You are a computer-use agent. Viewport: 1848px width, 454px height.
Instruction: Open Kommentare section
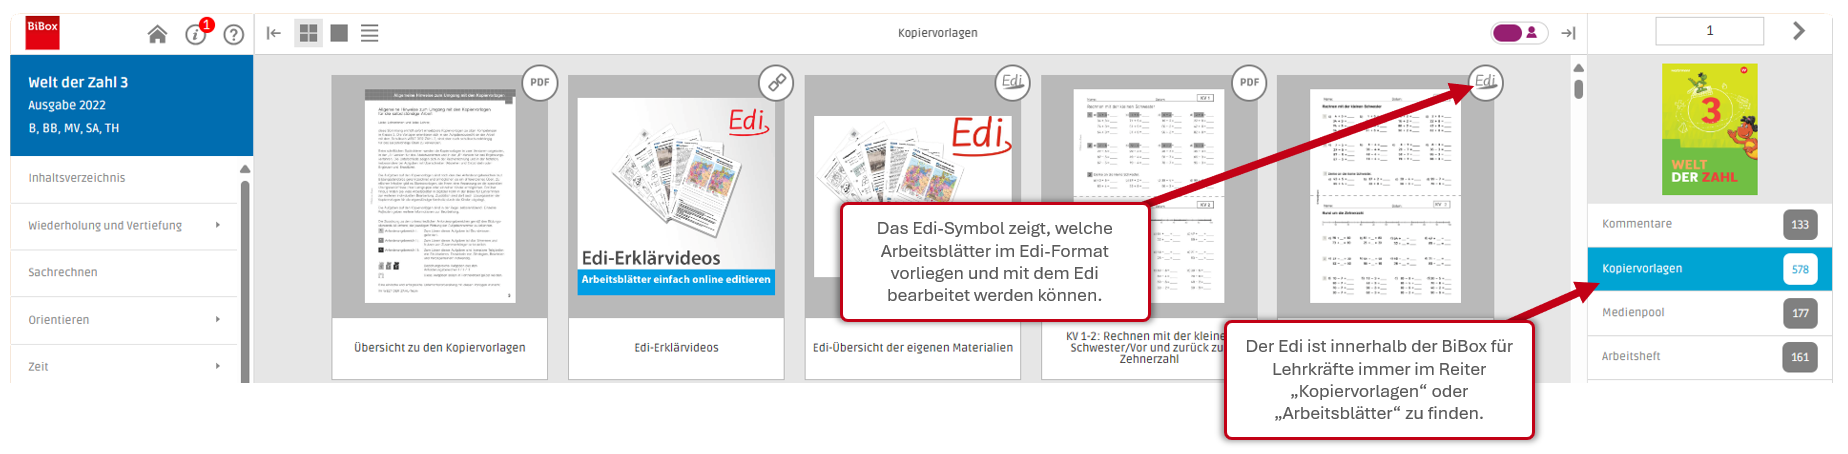(x=1709, y=224)
